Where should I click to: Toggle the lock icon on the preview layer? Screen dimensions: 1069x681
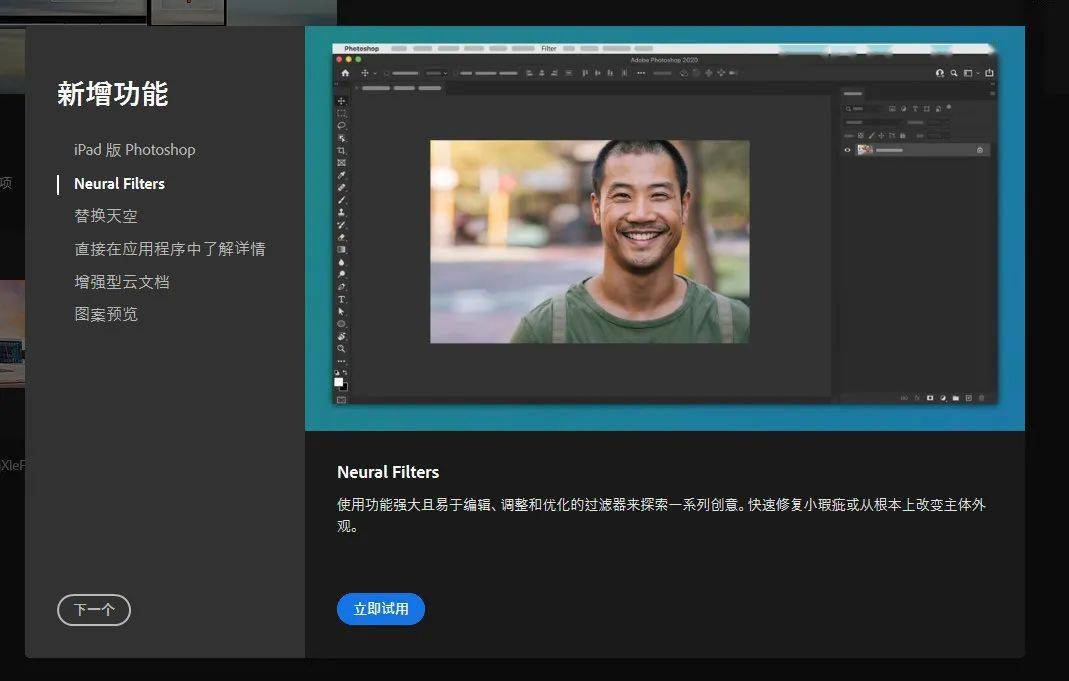pyautogui.click(x=980, y=150)
